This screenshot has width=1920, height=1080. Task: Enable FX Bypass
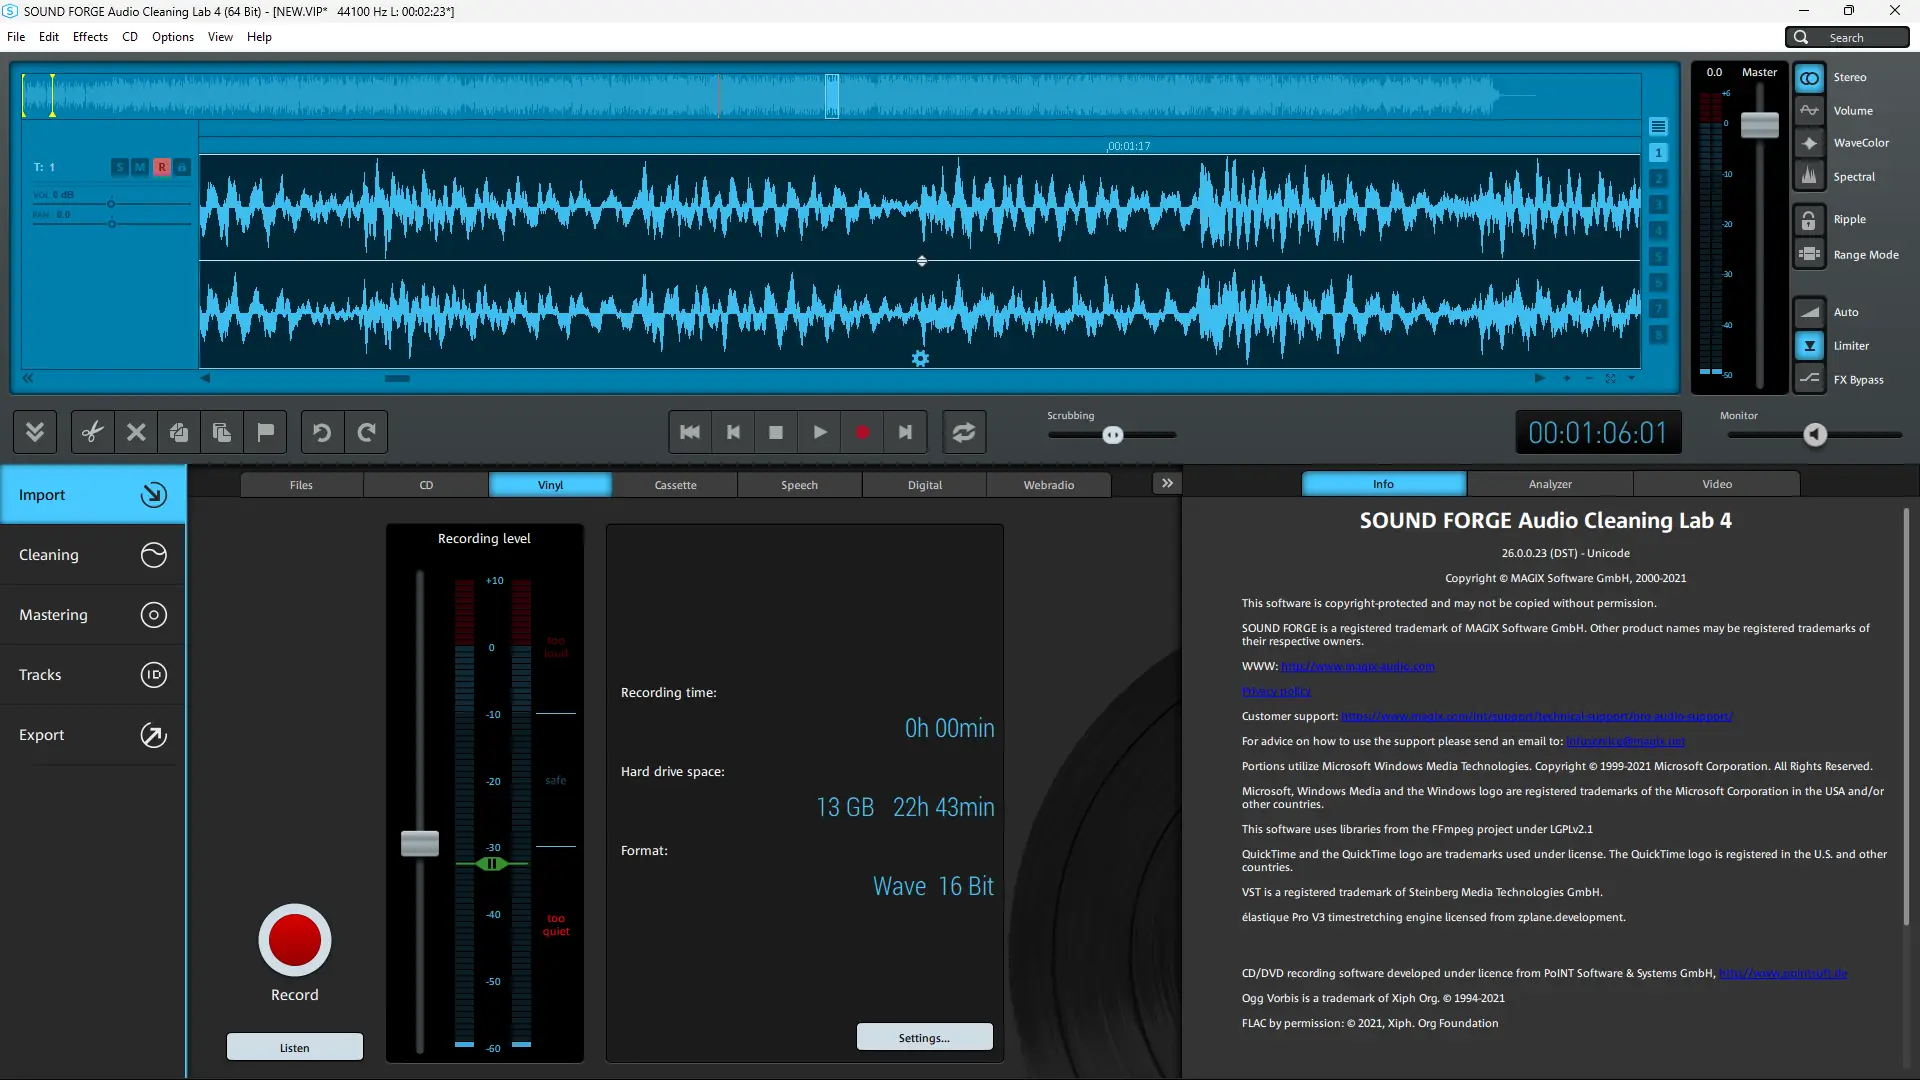pos(1809,379)
